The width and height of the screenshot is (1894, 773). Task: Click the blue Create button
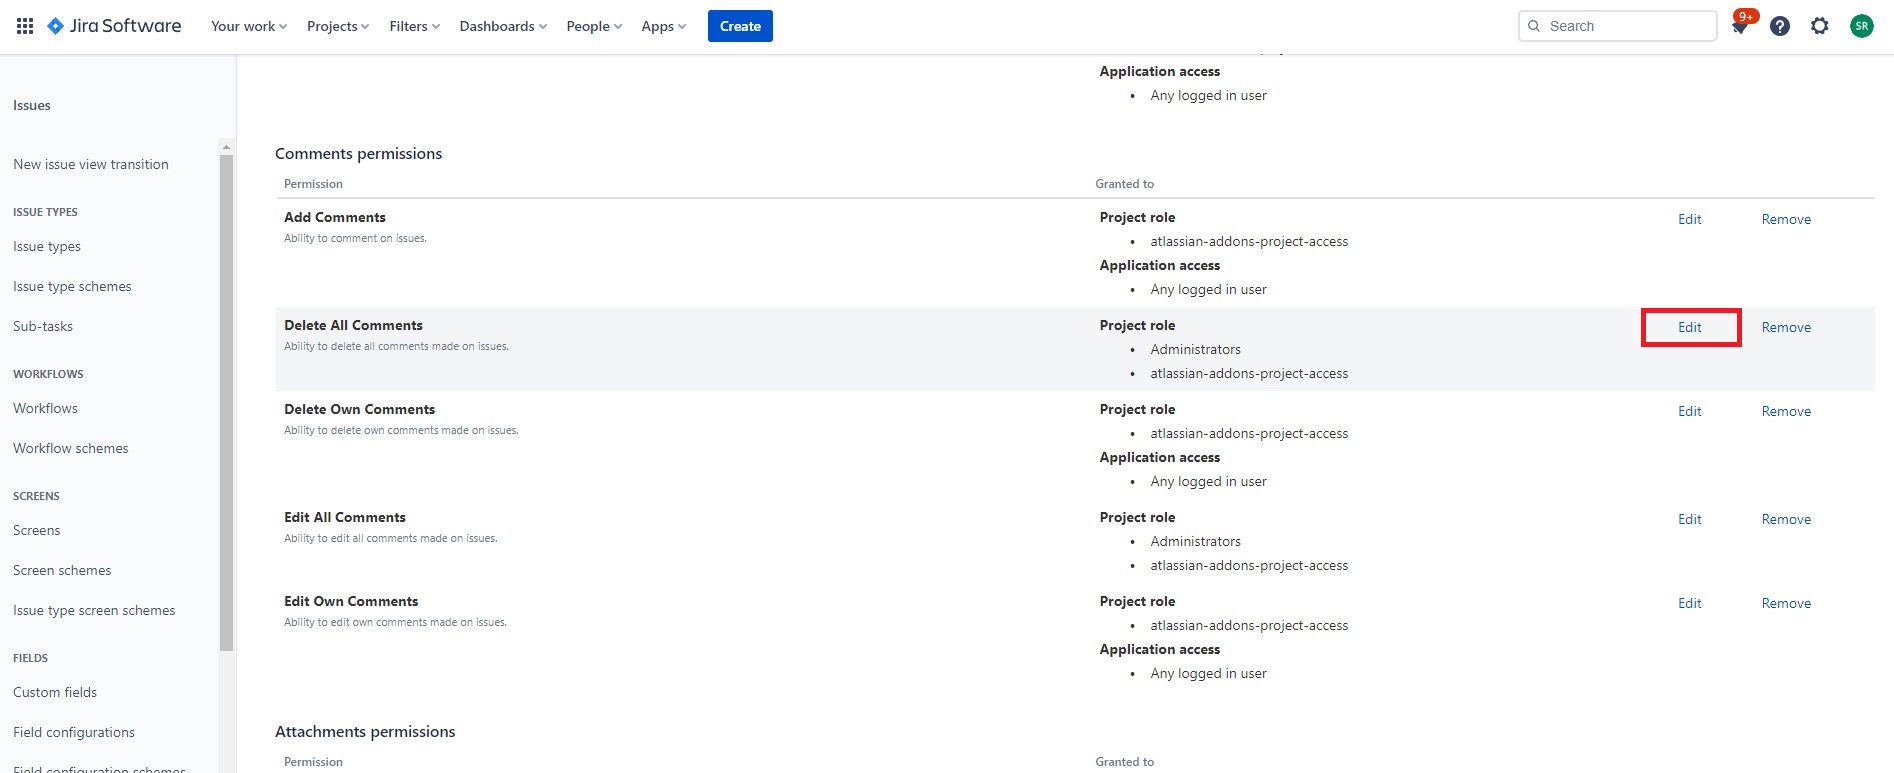pos(740,26)
